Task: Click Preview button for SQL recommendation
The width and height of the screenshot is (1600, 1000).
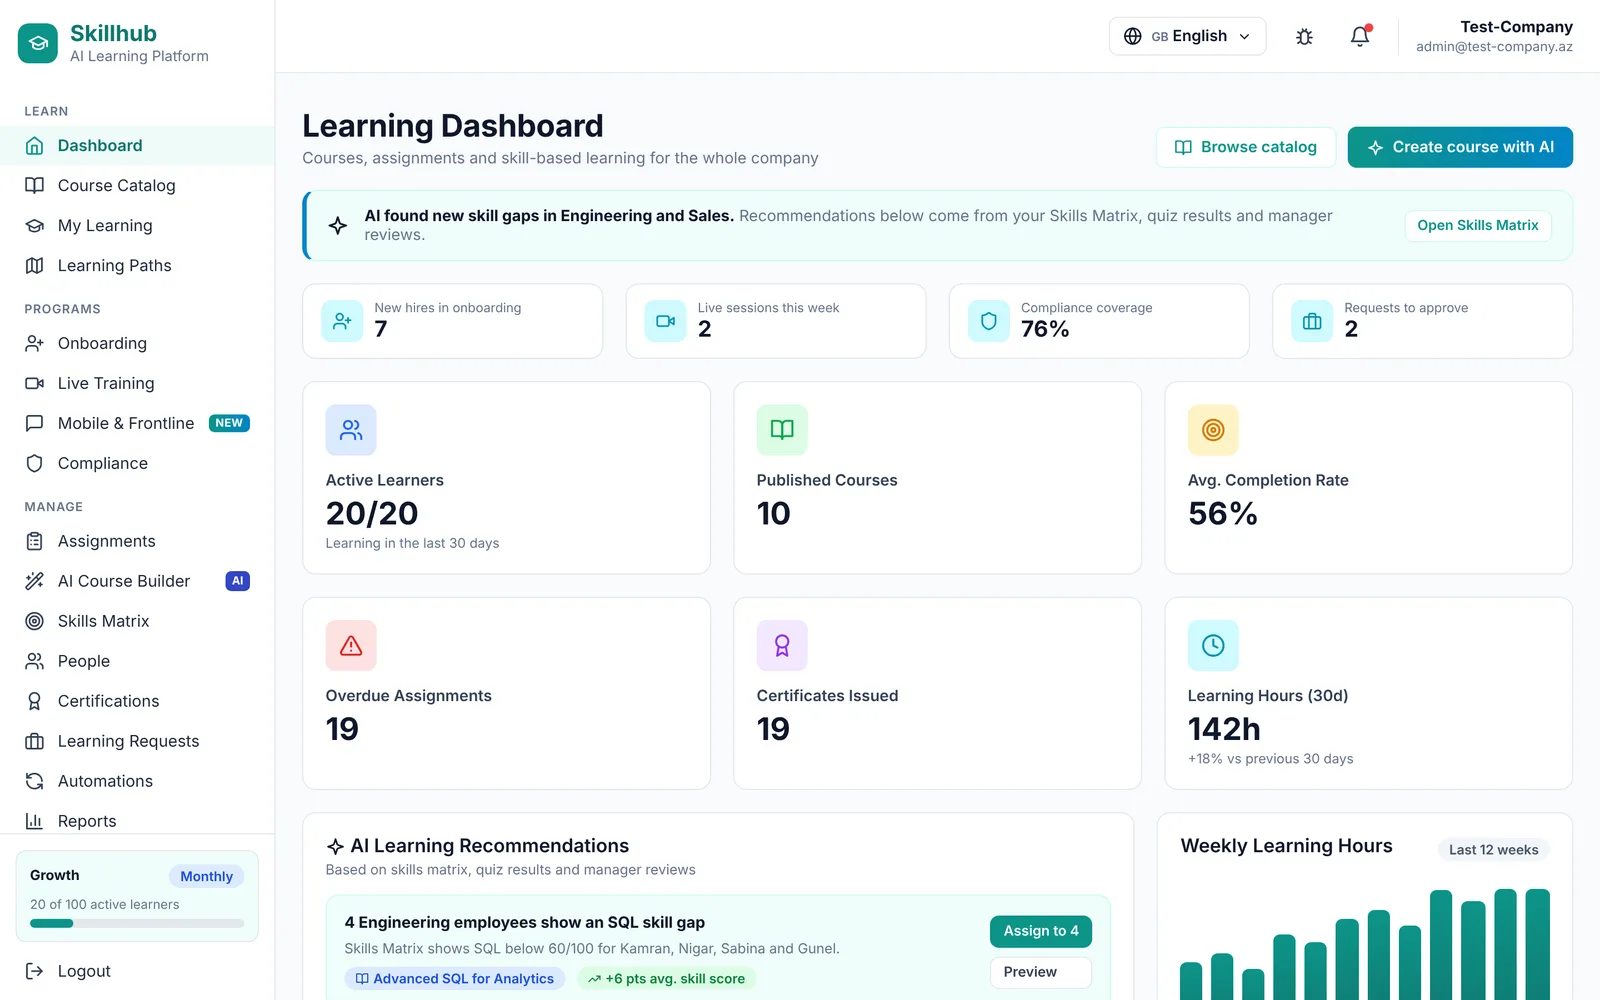Action: click(x=1041, y=972)
